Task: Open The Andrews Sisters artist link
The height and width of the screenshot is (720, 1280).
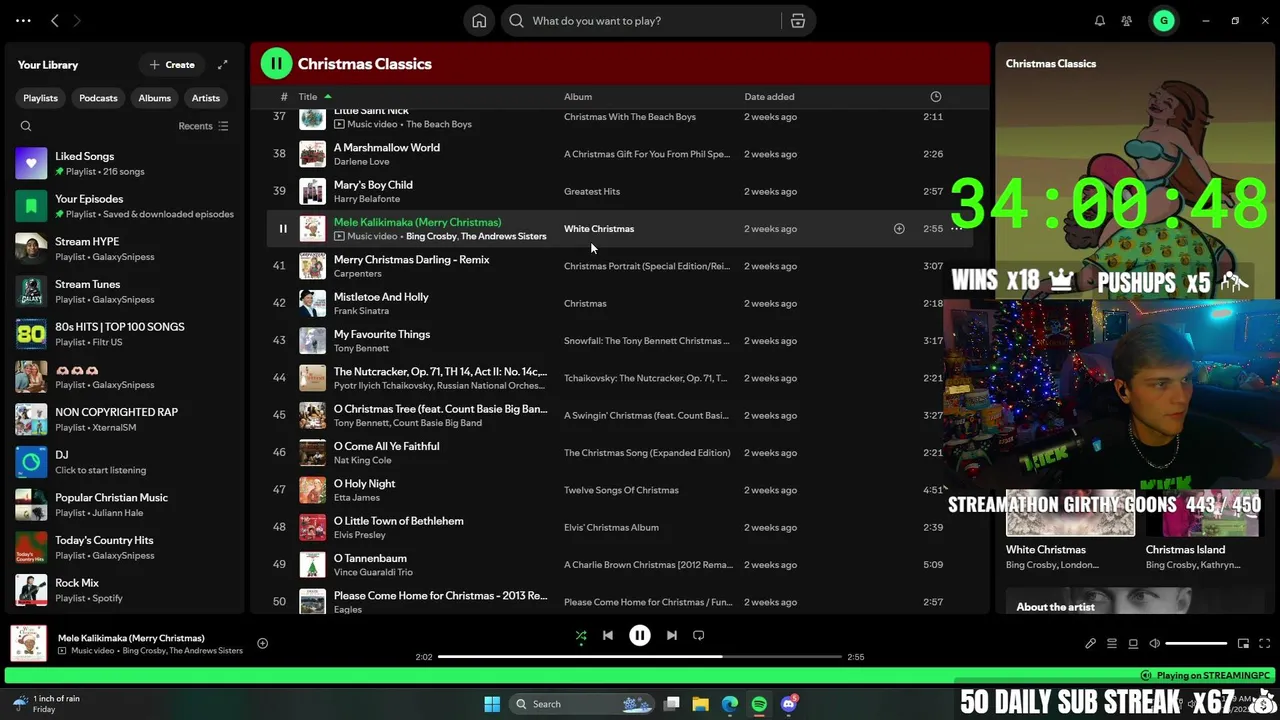Action: 504,236
